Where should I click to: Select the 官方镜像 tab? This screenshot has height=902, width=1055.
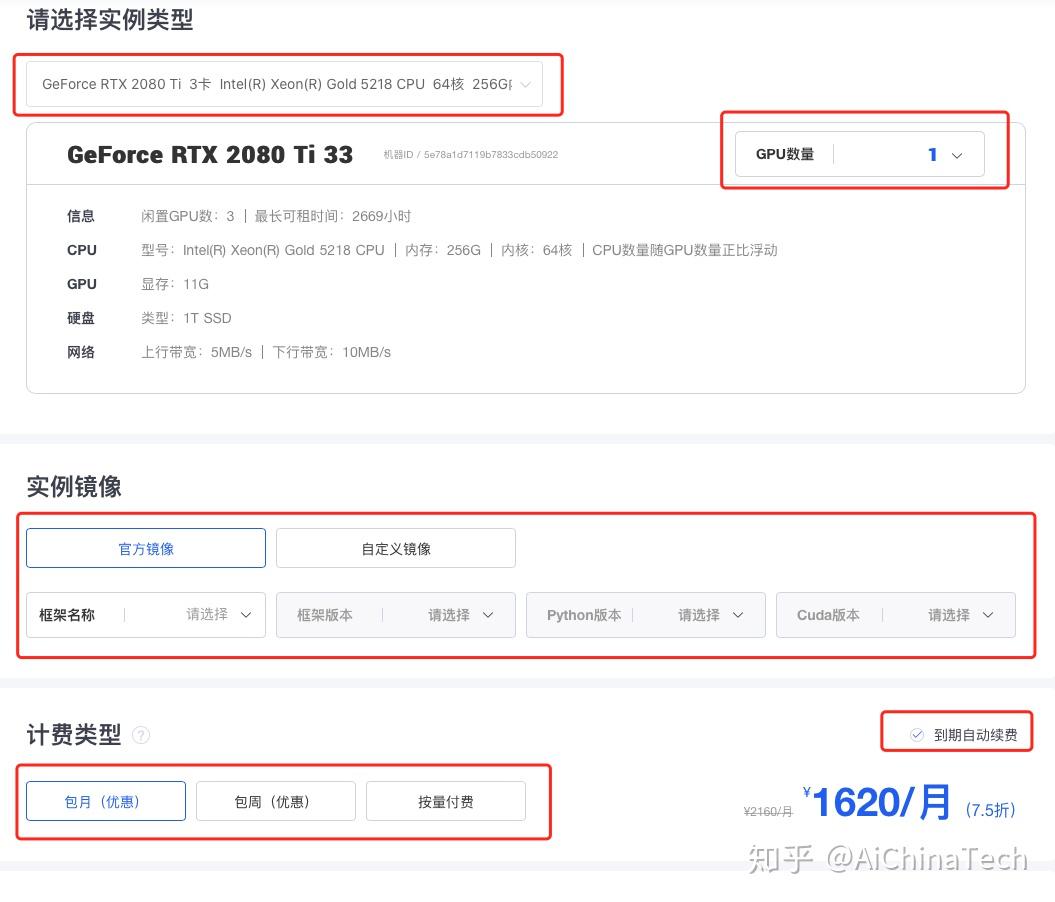click(146, 548)
